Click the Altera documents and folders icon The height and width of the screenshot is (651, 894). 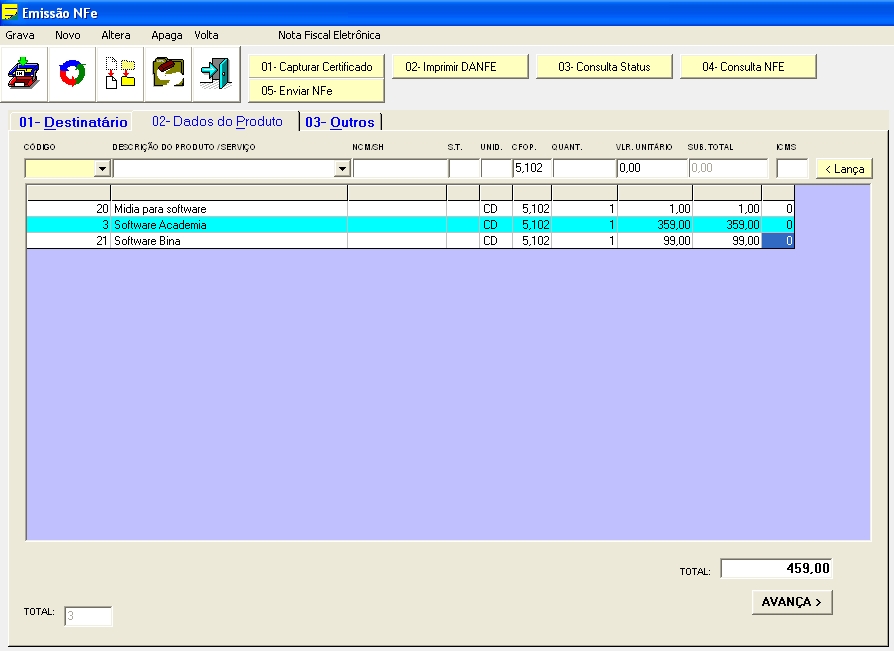click(x=120, y=74)
